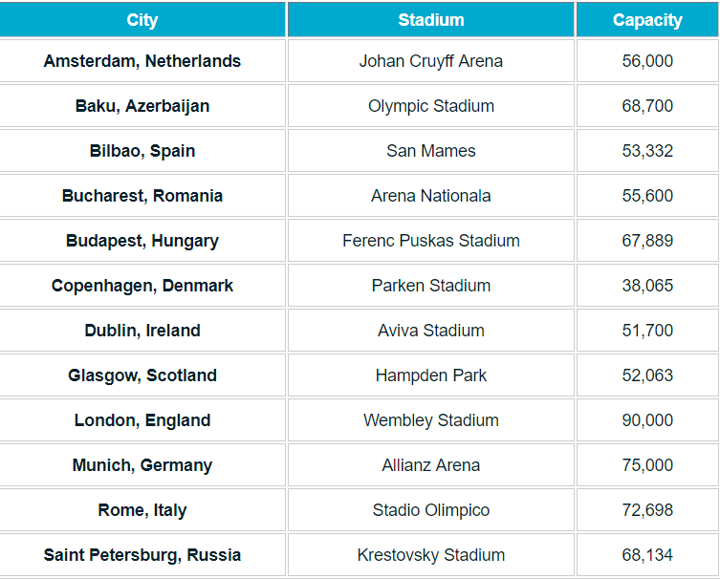
Task: Select the Amsterdam, Netherlands cell
Action: (x=142, y=61)
